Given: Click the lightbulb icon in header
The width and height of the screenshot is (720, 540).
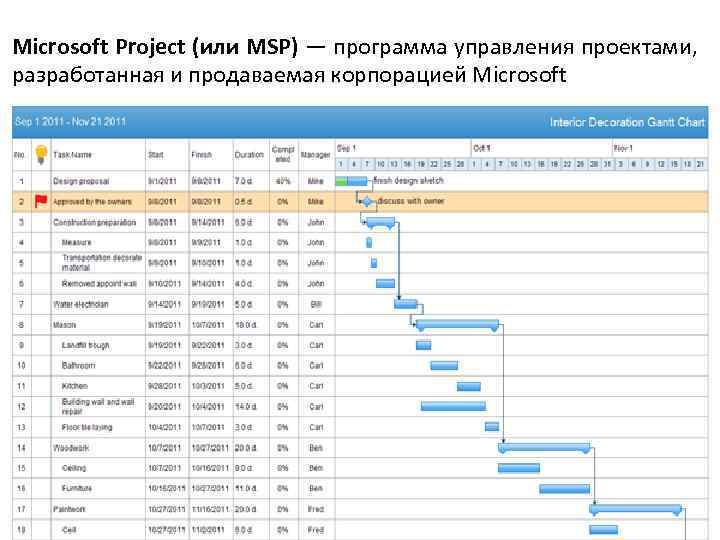Looking at the screenshot, I should tap(41, 154).
